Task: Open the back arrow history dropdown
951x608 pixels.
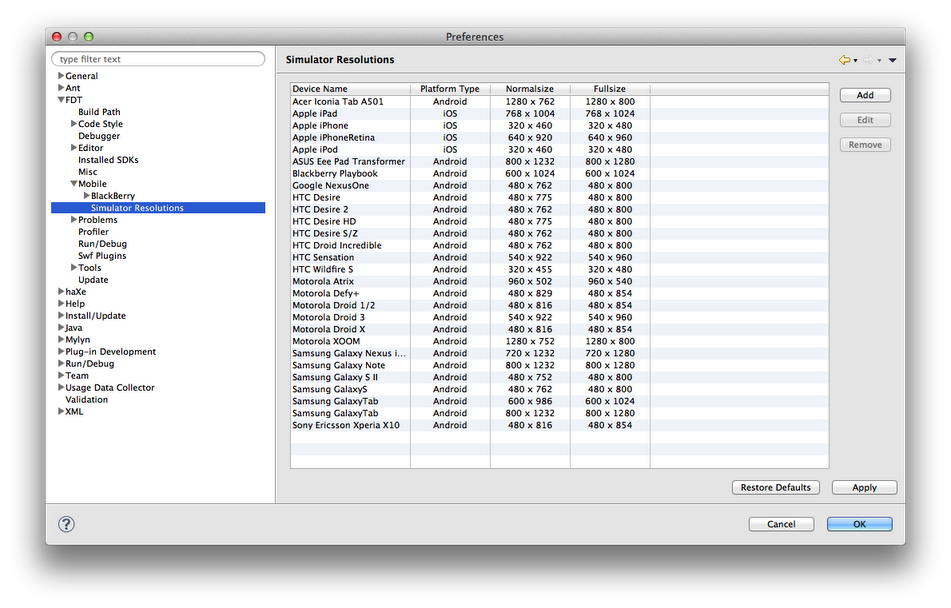Action: click(856, 61)
